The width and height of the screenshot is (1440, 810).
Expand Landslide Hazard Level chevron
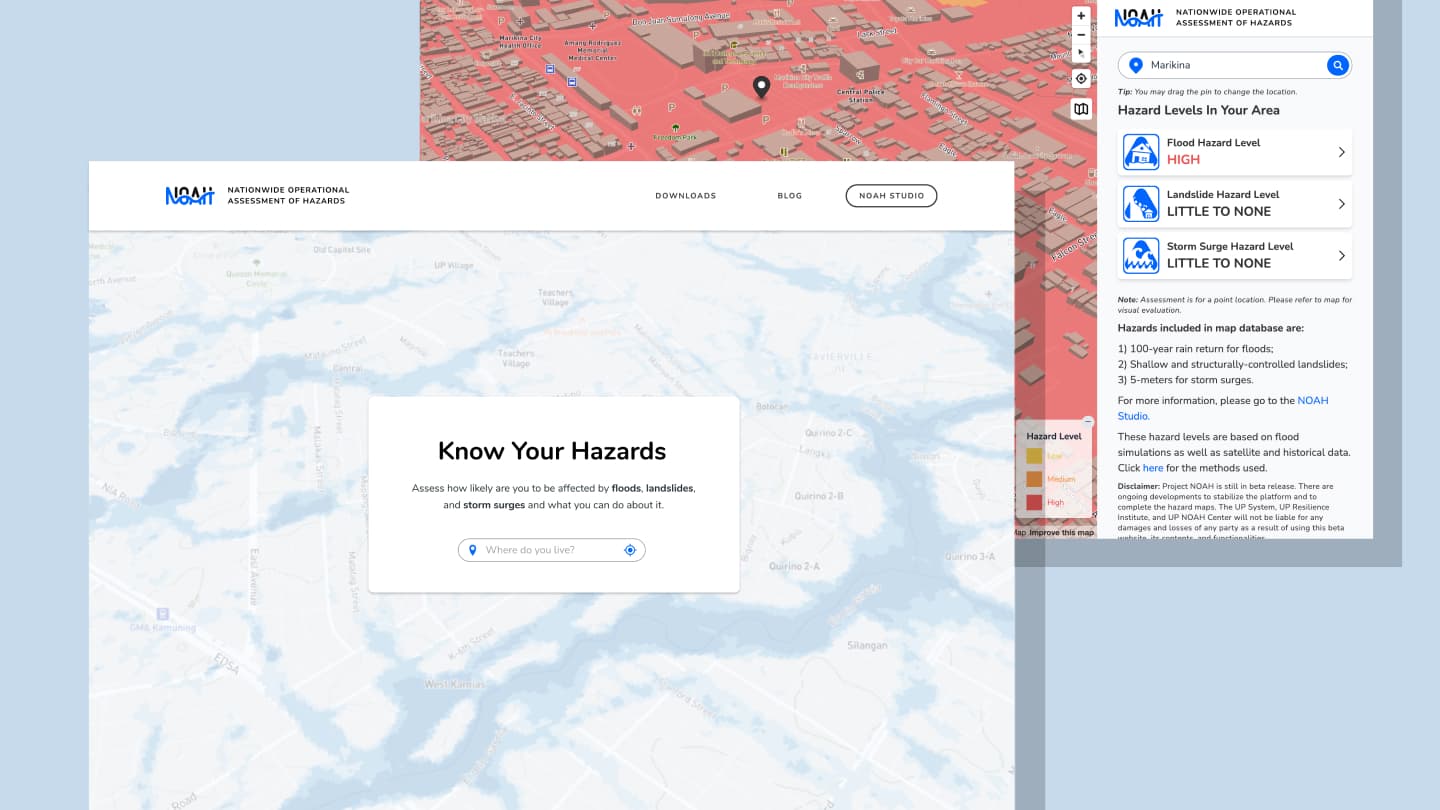[1341, 204]
